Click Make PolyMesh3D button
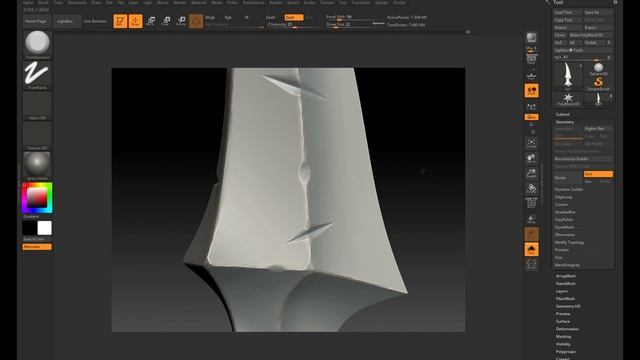The height and width of the screenshot is (360, 640). pyautogui.click(x=590, y=35)
